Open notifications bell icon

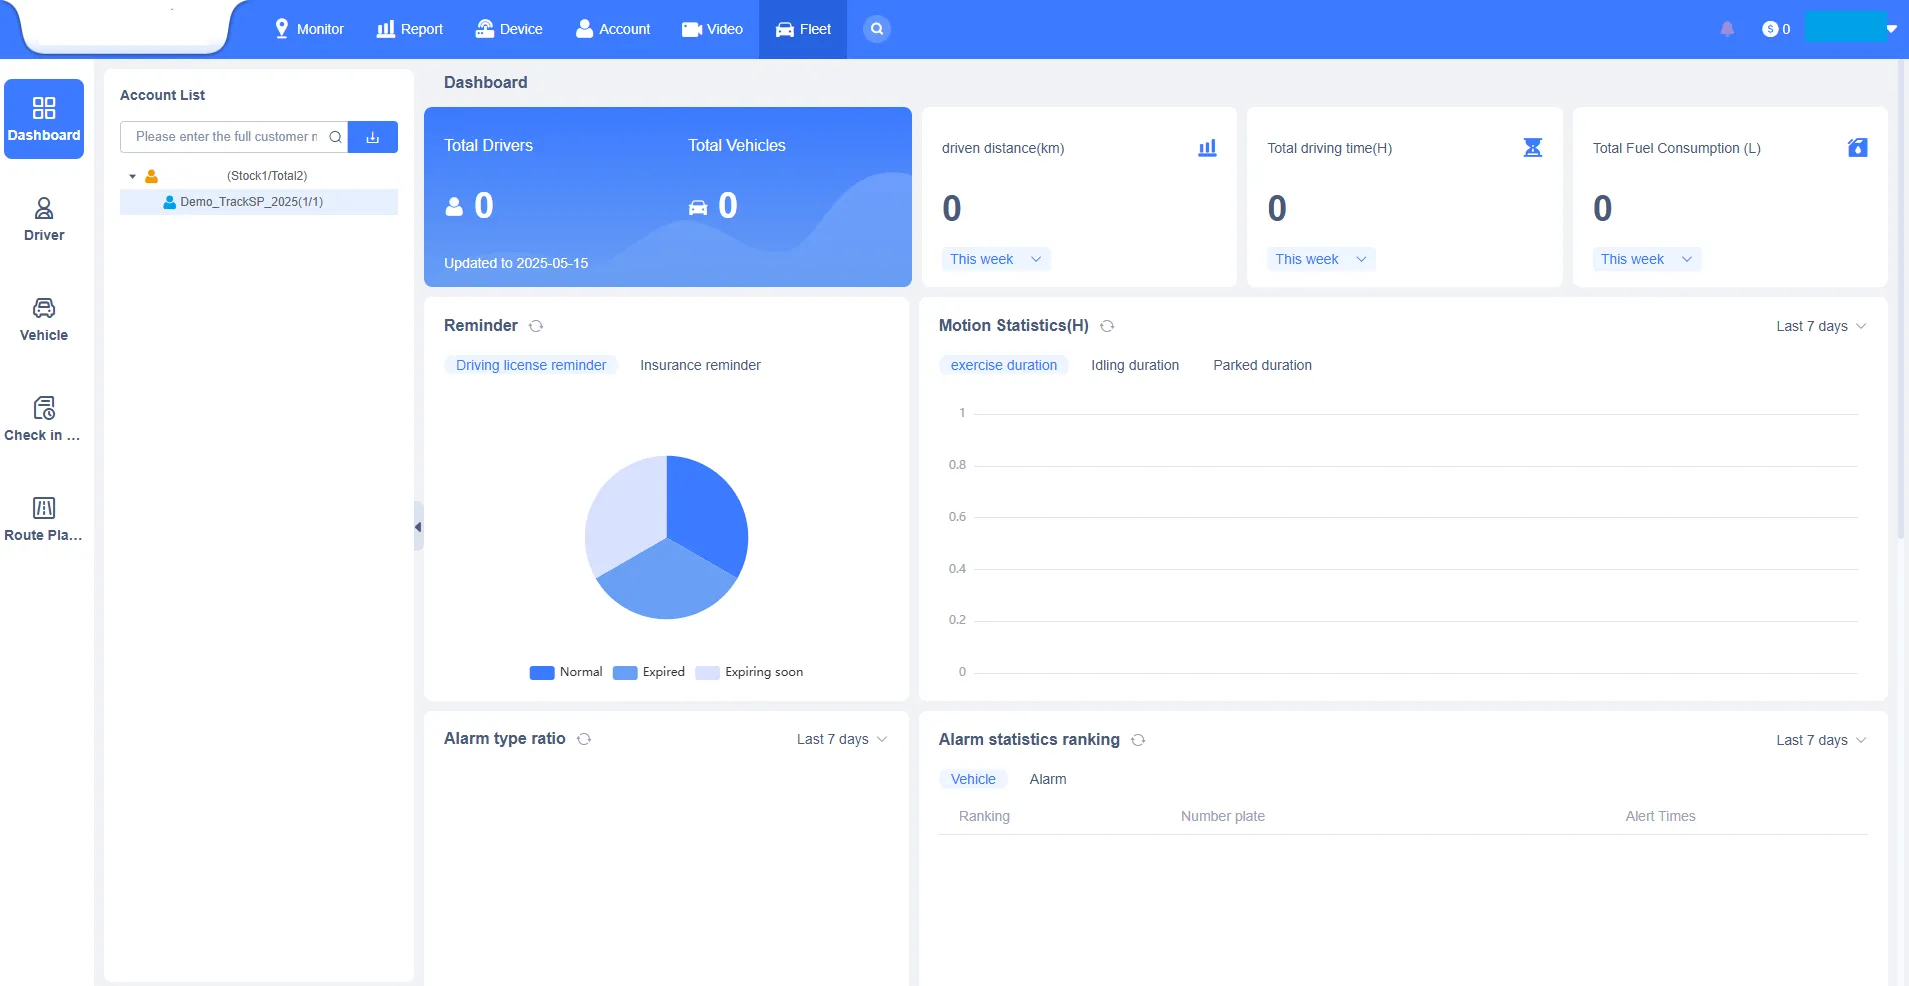coord(1725,29)
